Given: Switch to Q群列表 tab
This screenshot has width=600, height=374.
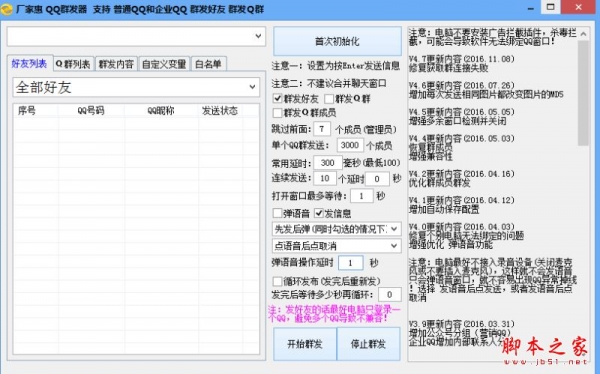Looking at the screenshot, I should (x=73, y=64).
